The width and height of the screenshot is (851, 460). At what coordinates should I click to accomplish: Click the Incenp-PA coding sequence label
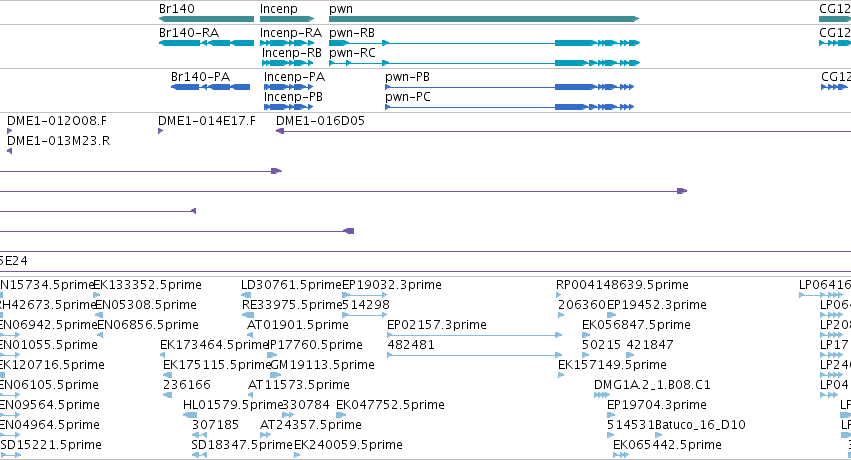[x=294, y=78]
